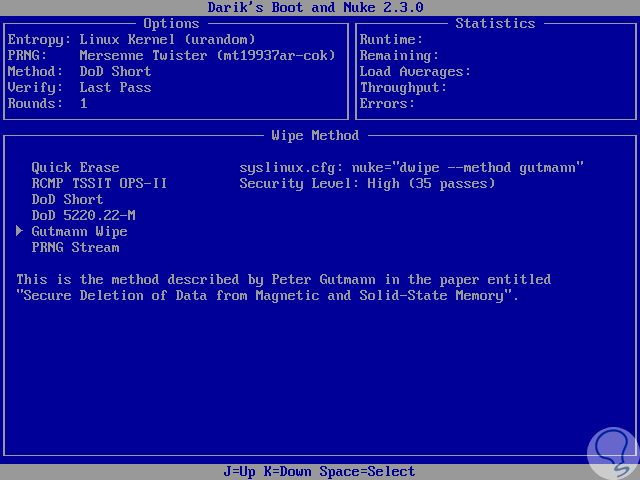The width and height of the screenshot is (640, 480).
Task: Click the Darik's Boot and Nuke title
Action: [x=315, y=7]
